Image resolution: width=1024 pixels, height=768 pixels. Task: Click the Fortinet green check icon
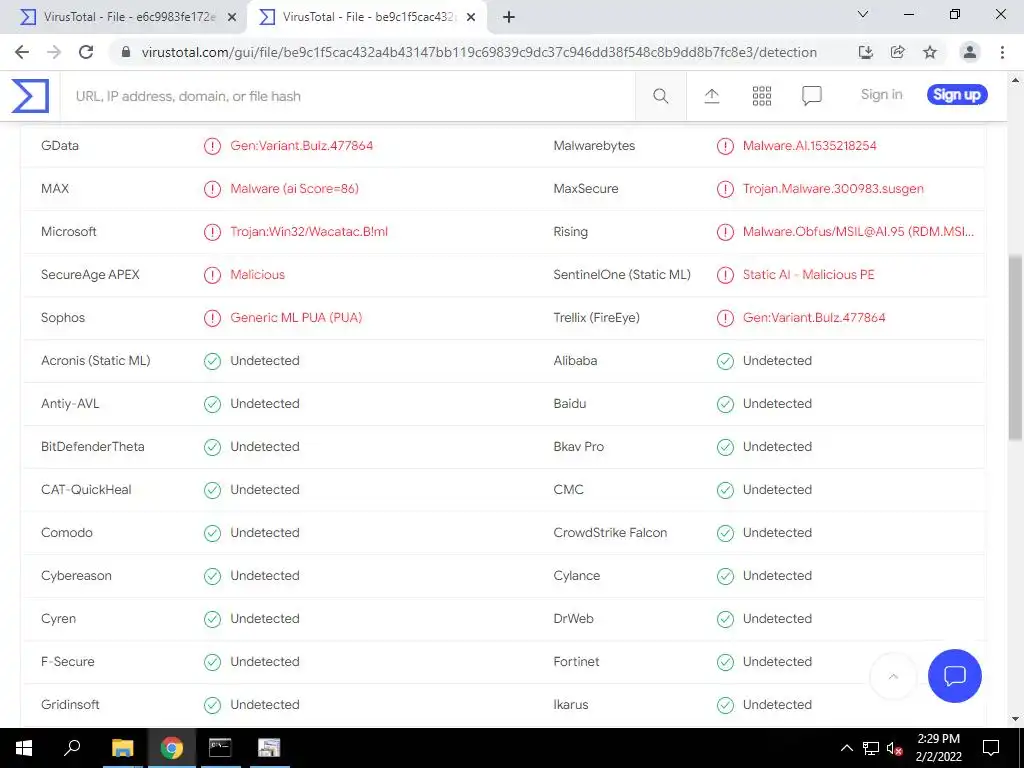(x=725, y=662)
